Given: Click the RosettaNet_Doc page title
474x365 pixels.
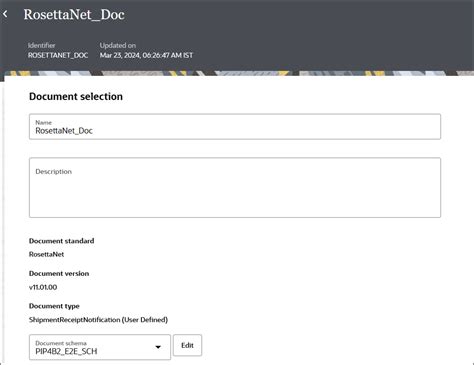Looking at the screenshot, I should pyautogui.click(x=74, y=14).
